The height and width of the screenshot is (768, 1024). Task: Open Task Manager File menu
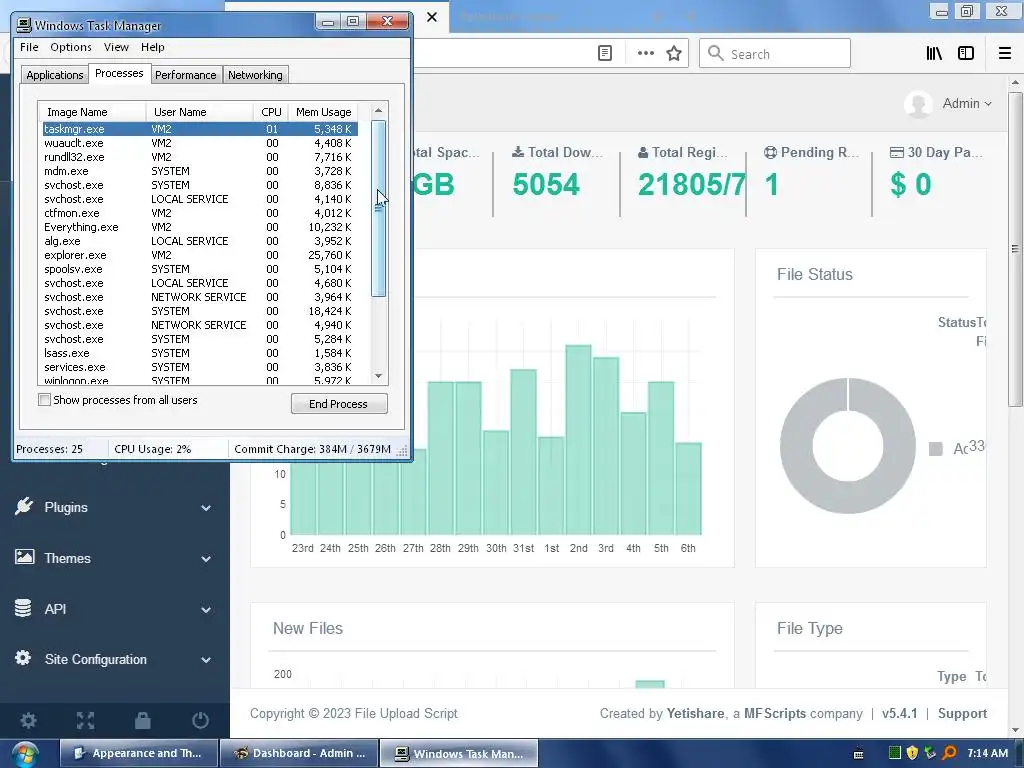click(29, 47)
